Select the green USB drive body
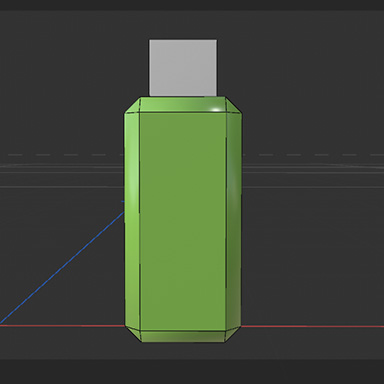 [x=183, y=220]
